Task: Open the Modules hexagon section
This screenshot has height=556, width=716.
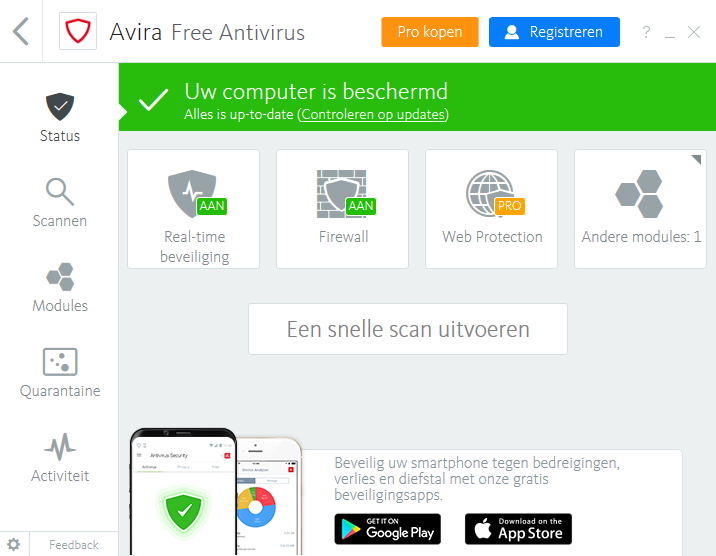Action: pos(60,288)
